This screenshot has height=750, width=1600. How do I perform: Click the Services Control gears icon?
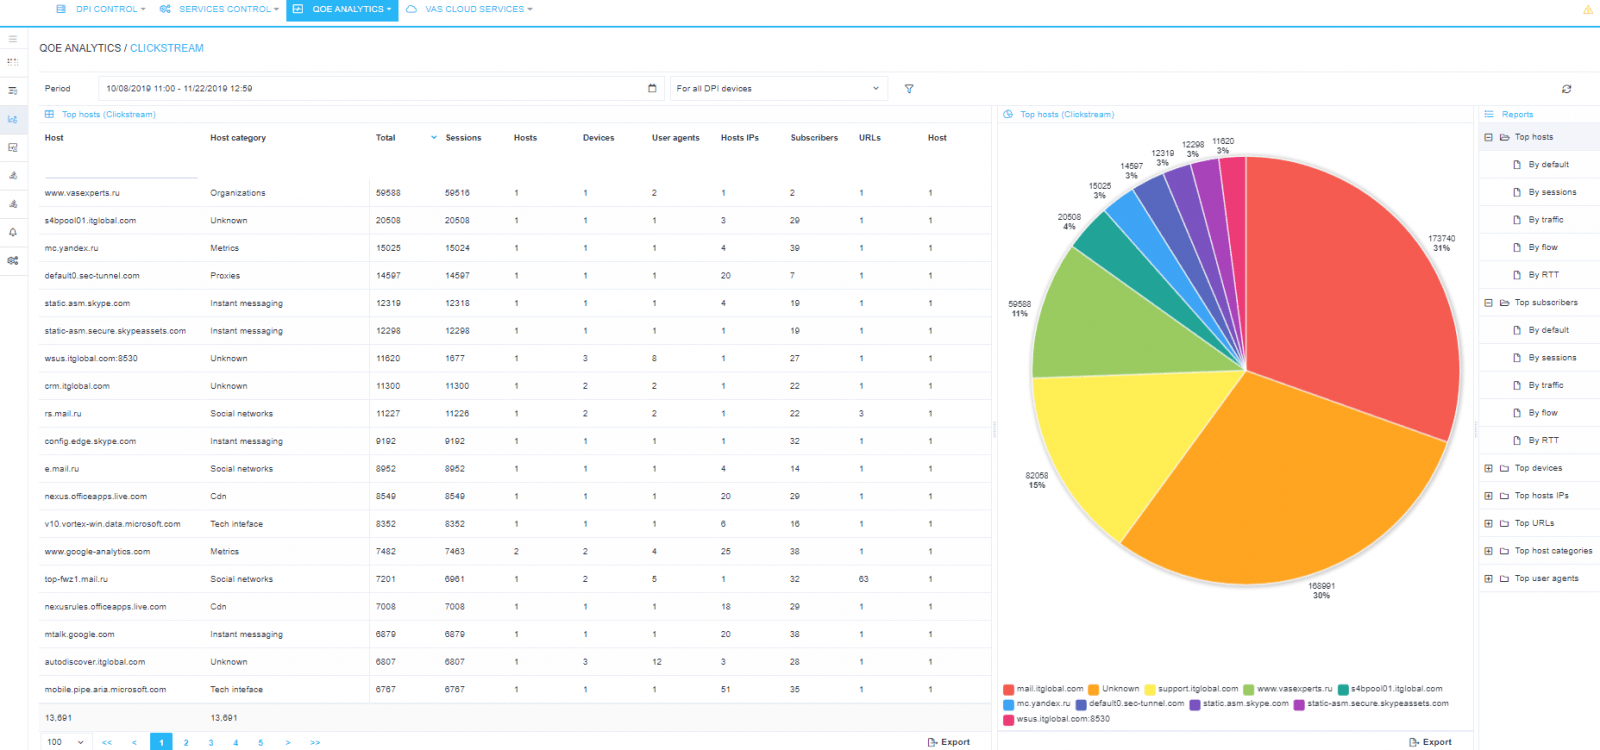(x=165, y=9)
